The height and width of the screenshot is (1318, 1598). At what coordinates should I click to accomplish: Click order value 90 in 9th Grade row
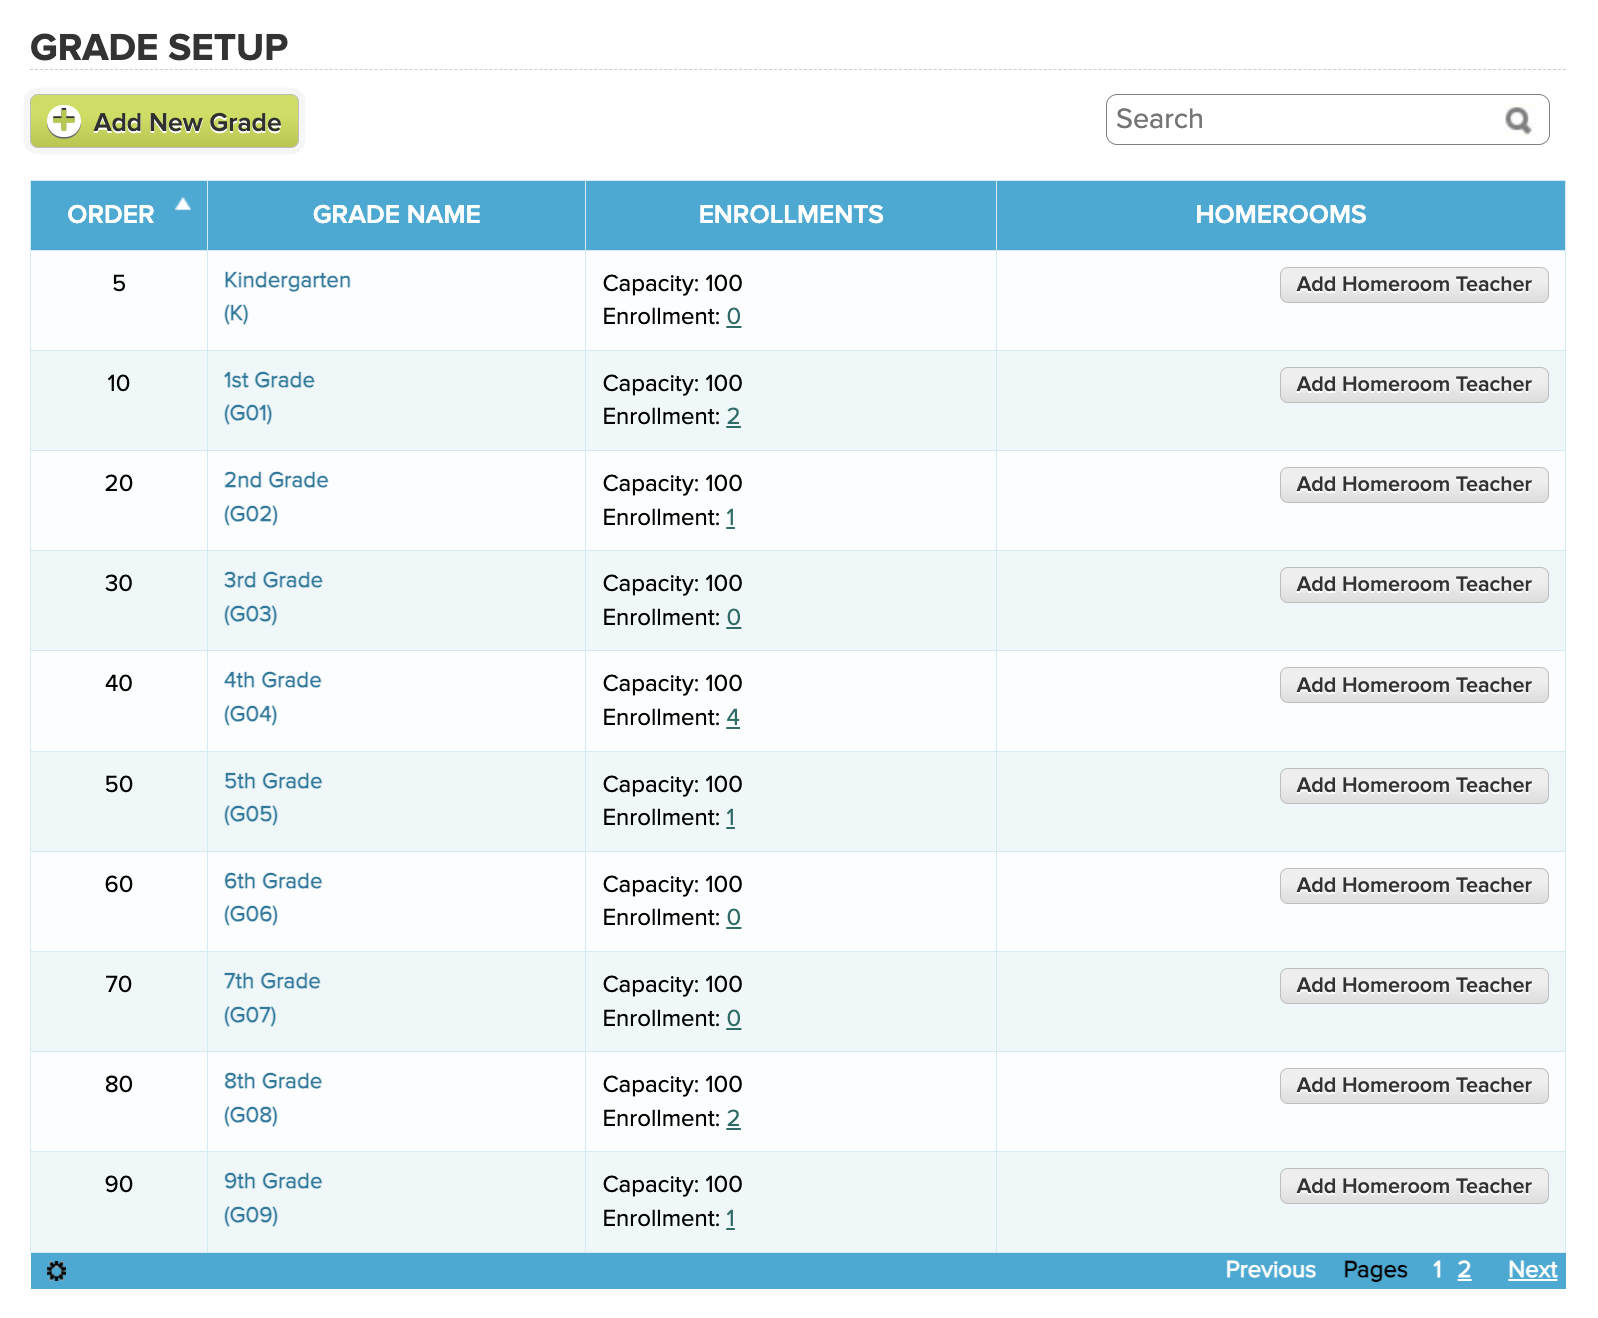[119, 1184]
